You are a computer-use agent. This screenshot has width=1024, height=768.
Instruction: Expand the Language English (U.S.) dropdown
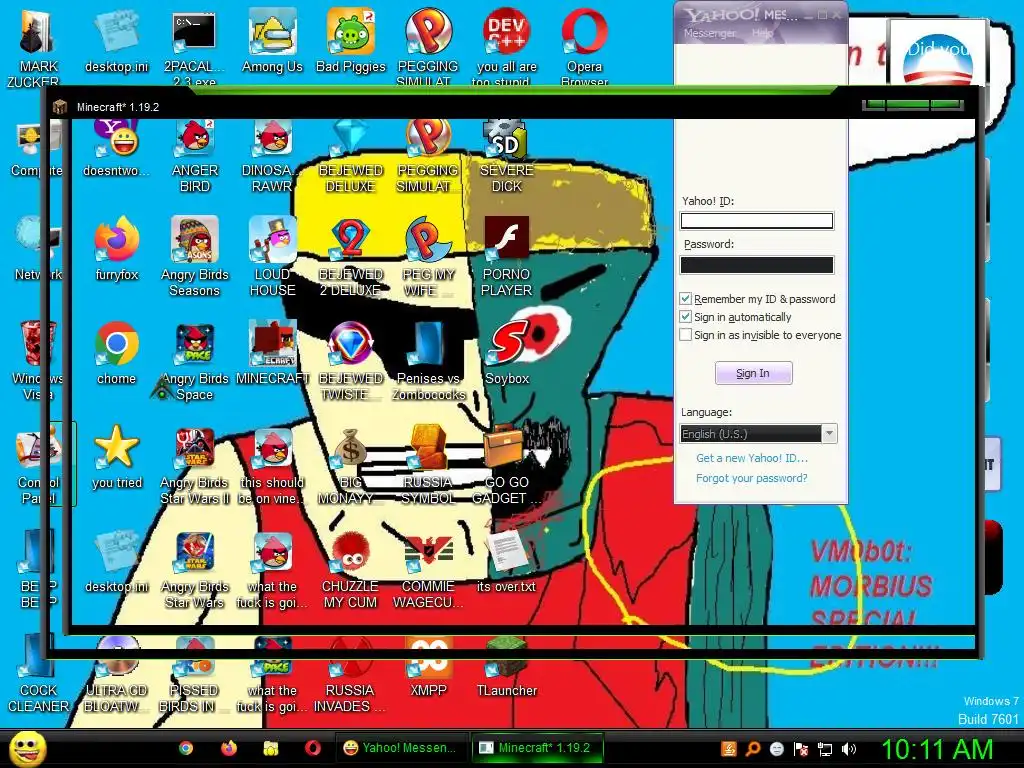tap(829, 434)
